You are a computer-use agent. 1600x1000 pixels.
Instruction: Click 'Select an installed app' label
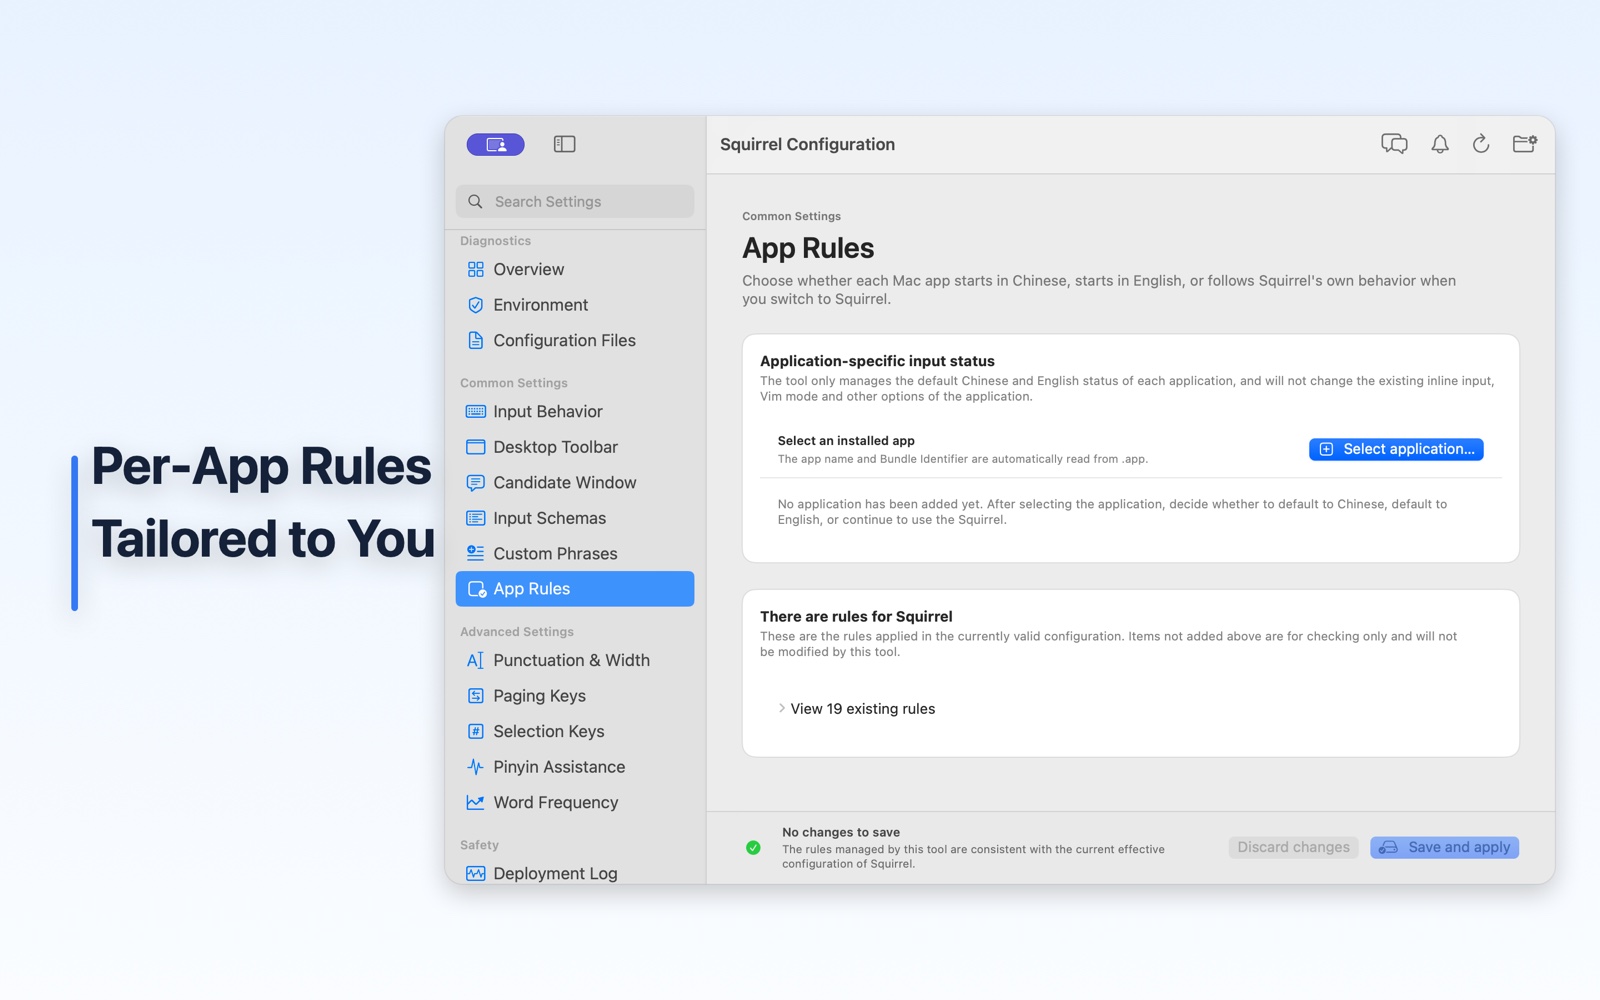[846, 441]
